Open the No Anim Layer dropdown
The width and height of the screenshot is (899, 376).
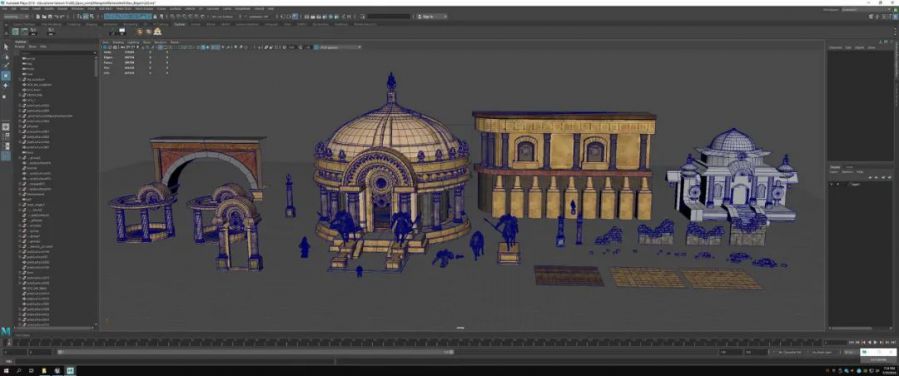[x=823, y=352]
